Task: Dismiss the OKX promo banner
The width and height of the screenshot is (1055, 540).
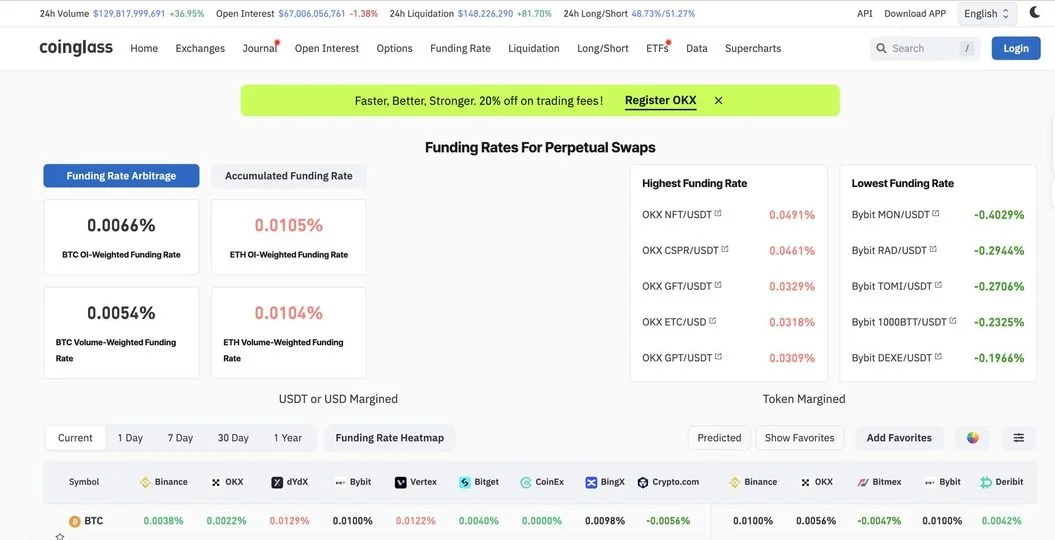Action: 719,100
